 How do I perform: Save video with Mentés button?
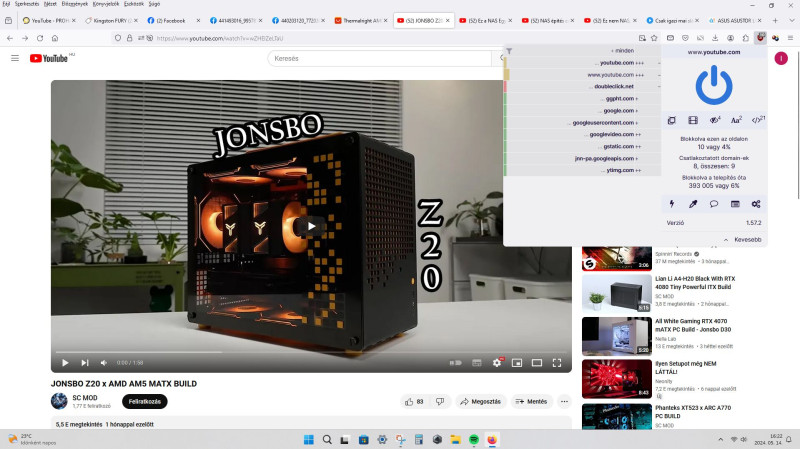[531, 402]
